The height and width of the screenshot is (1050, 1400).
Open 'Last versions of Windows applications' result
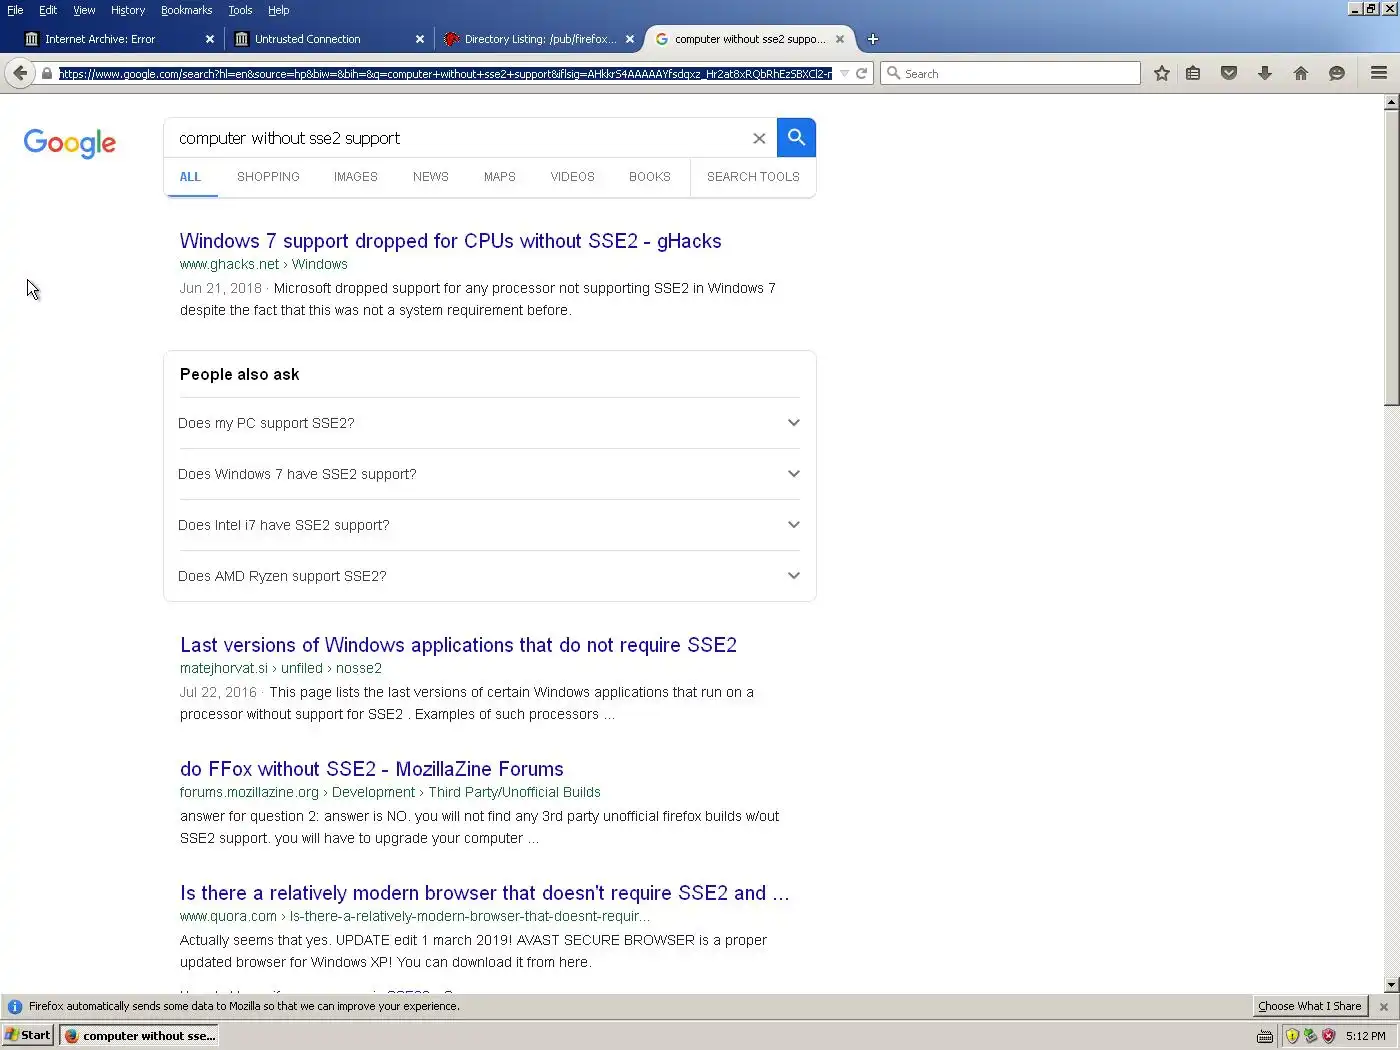pyautogui.click(x=458, y=645)
